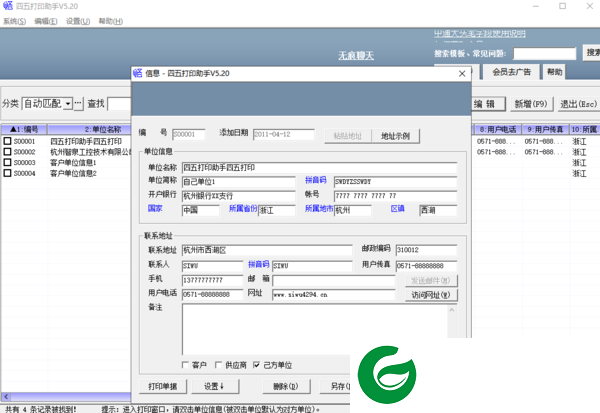Click the 用户传真 input field
Screen dimensions: 600x413
(426, 266)
